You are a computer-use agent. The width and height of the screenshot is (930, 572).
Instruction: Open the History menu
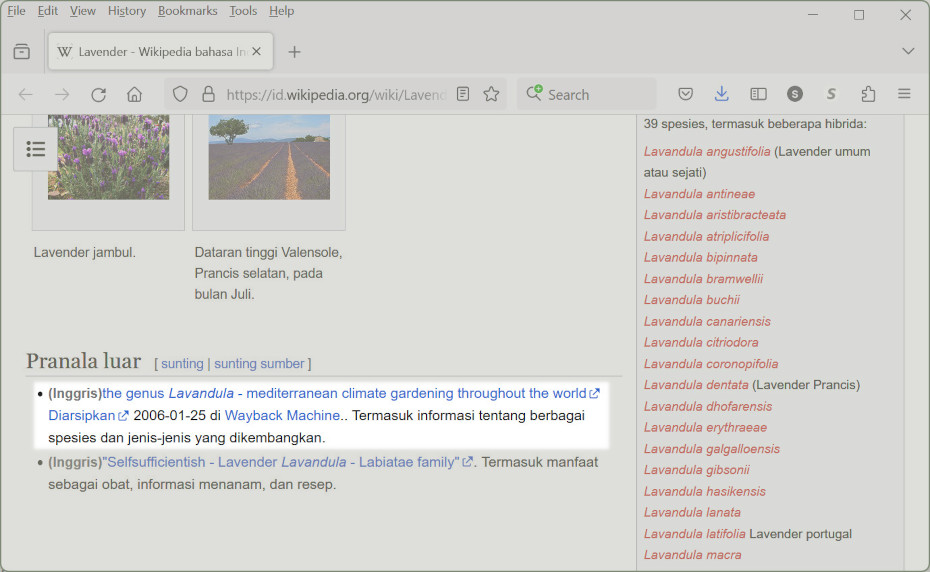coord(126,11)
